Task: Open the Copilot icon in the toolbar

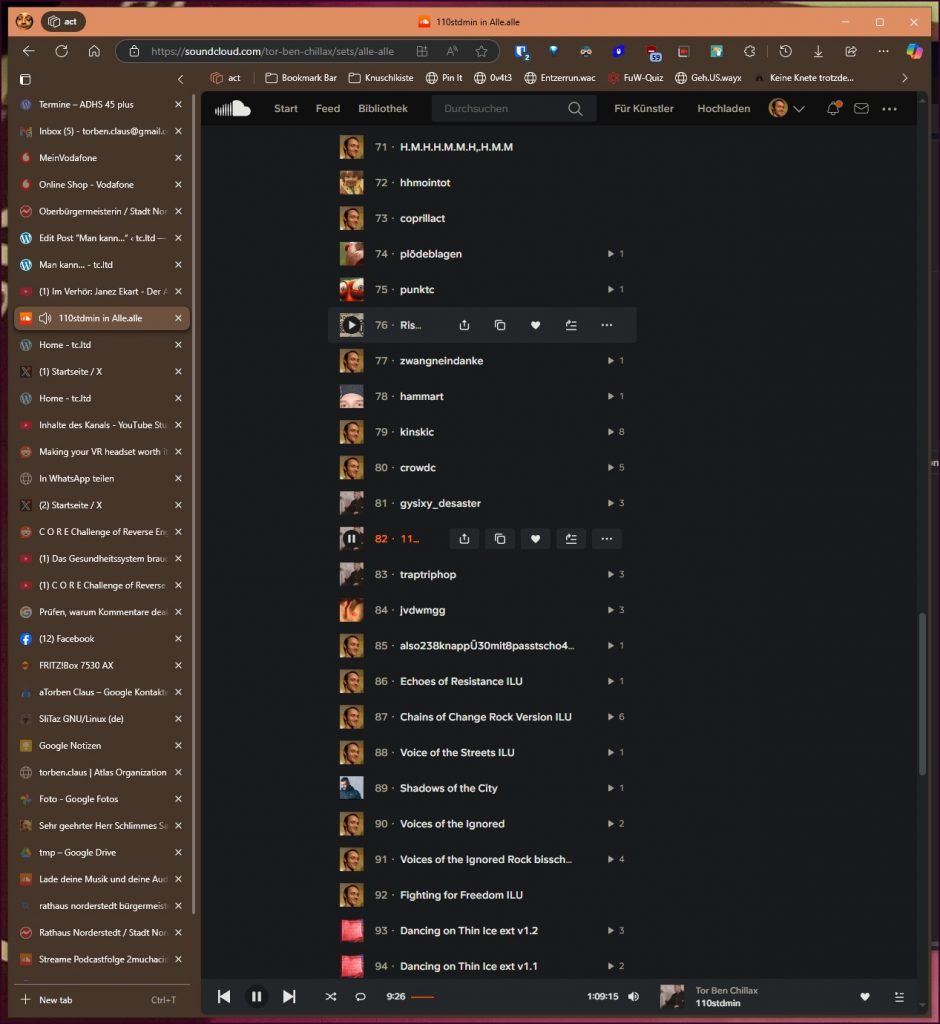Action: [x=915, y=51]
